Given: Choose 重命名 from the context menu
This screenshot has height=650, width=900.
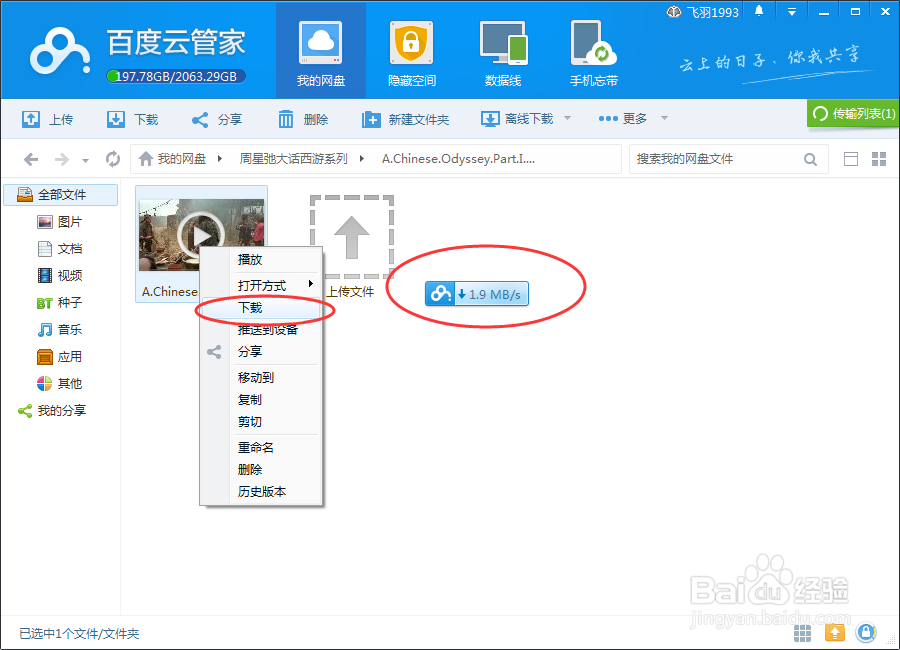Looking at the screenshot, I should click(x=263, y=447).
